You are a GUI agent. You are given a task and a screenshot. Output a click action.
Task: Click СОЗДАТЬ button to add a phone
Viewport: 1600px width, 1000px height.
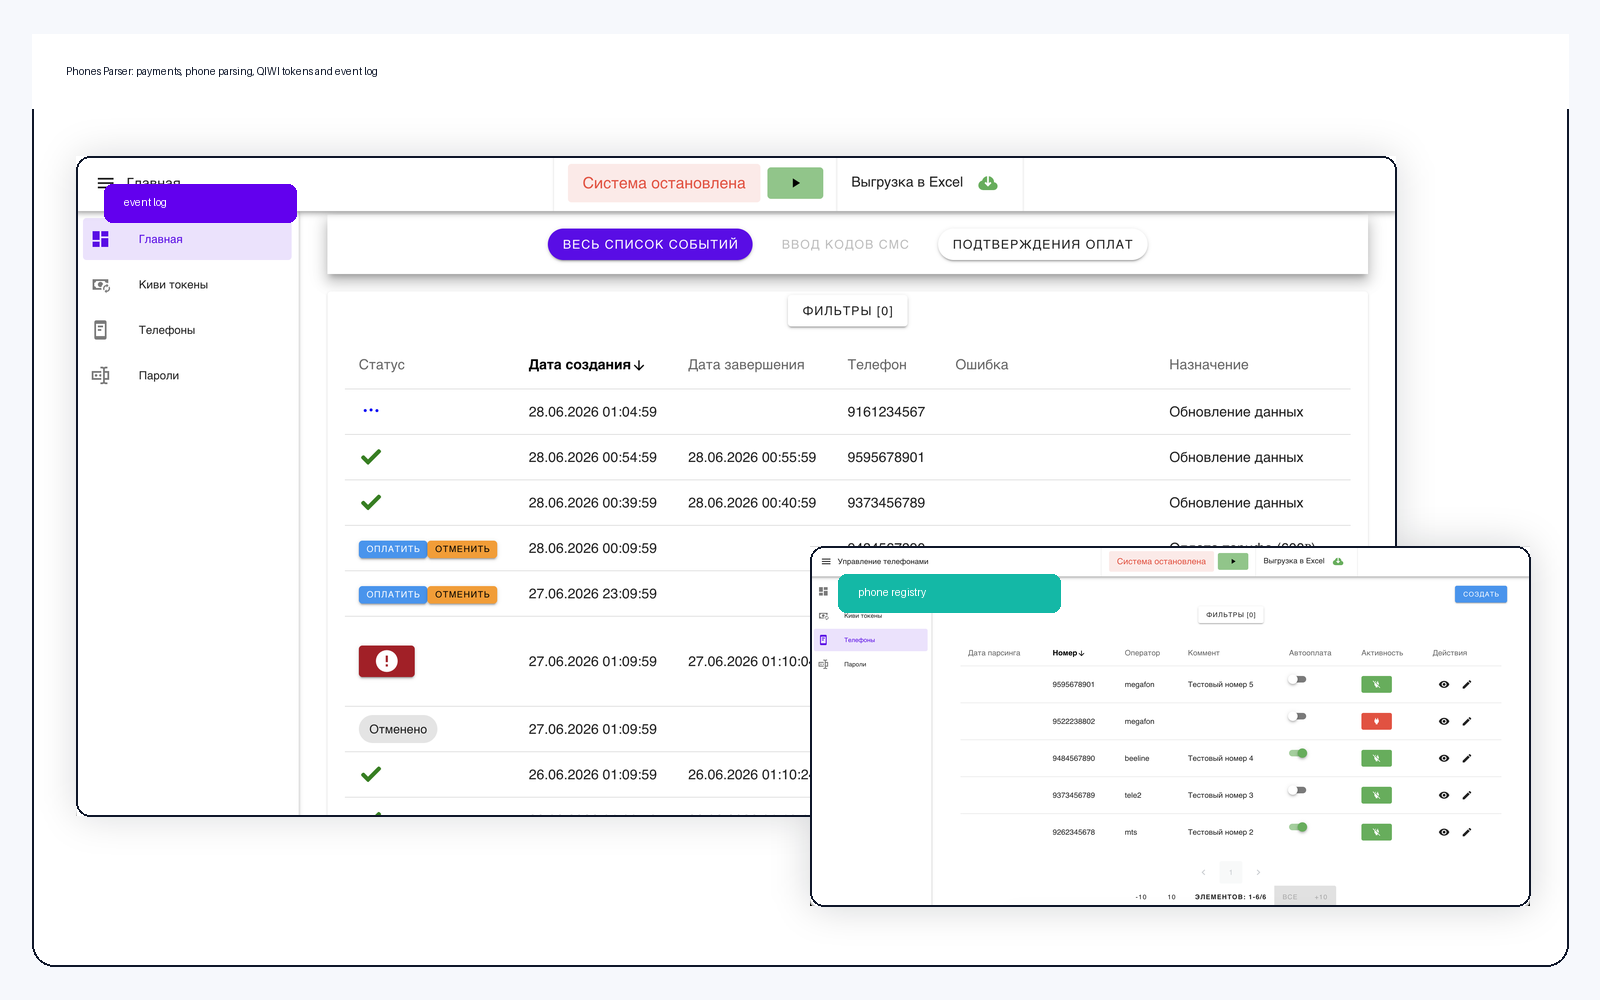[x=1481, y=594]
